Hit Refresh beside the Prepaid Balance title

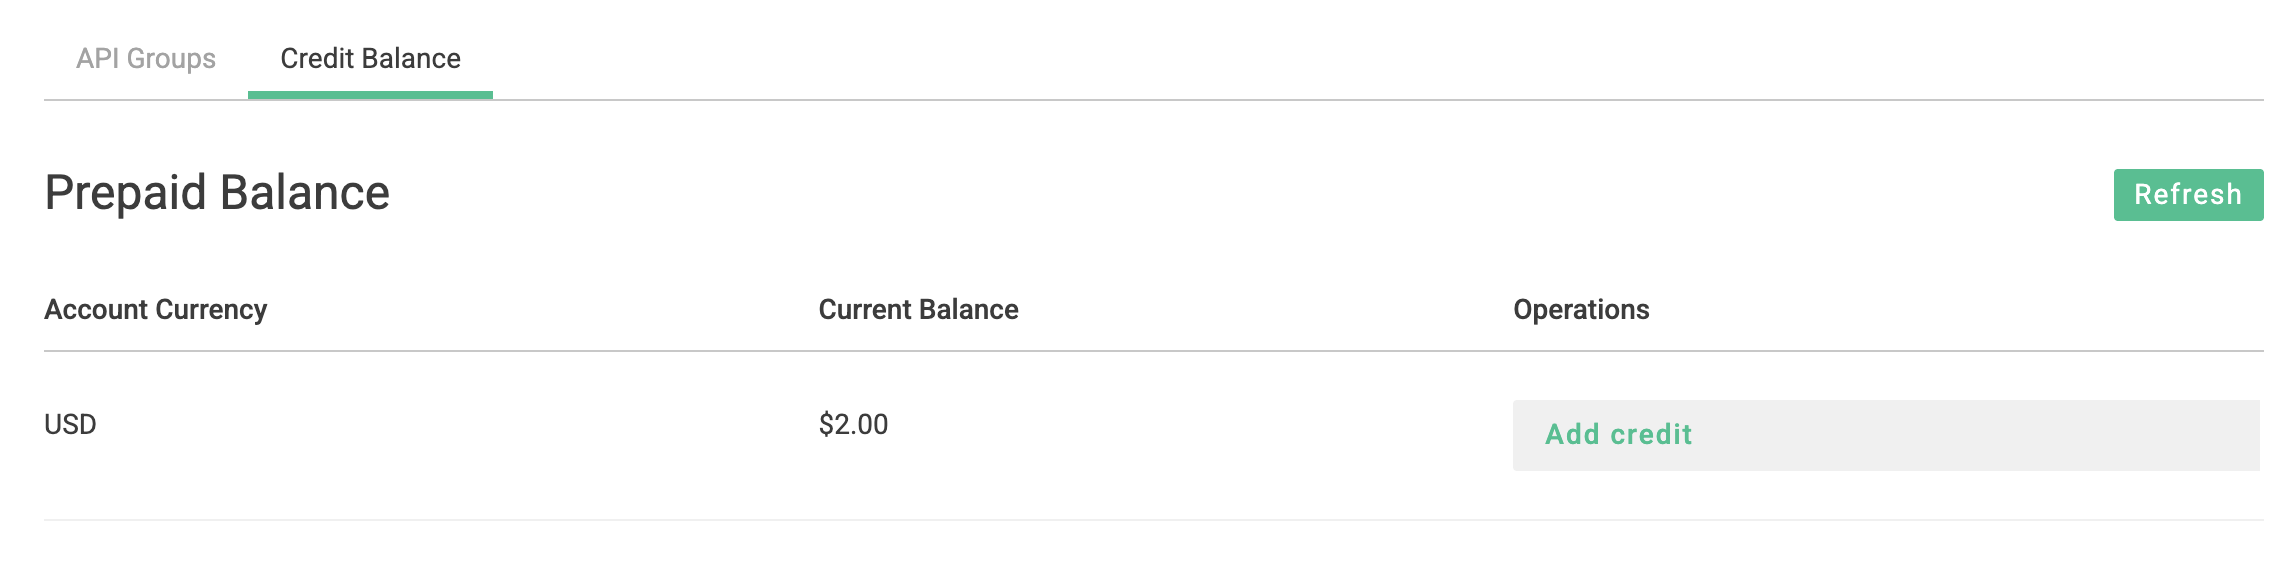click(2187, 195)
